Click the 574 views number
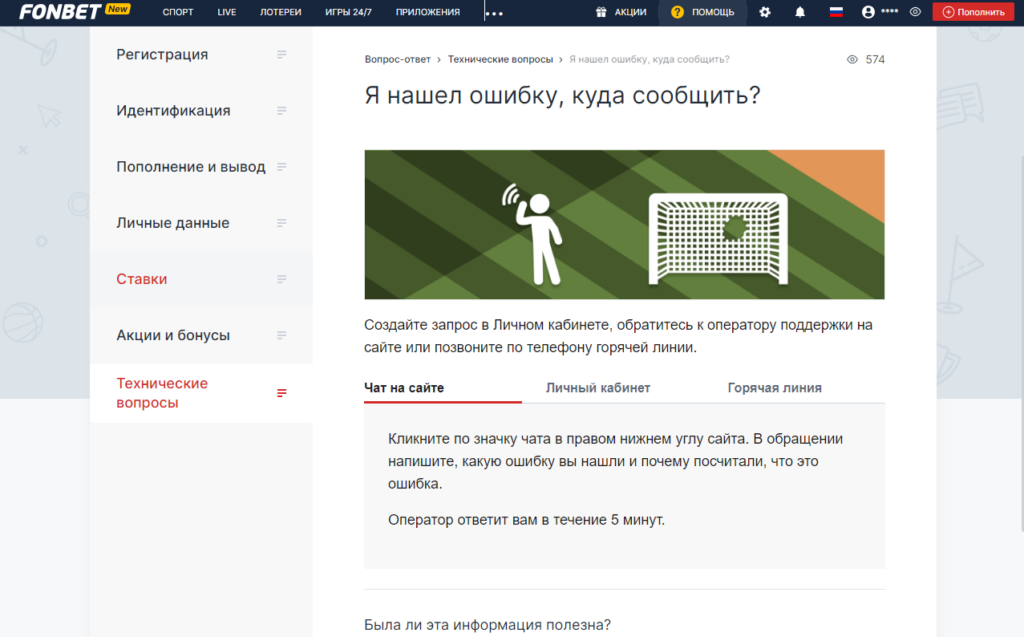1024x637 pixels. (875, 59)
